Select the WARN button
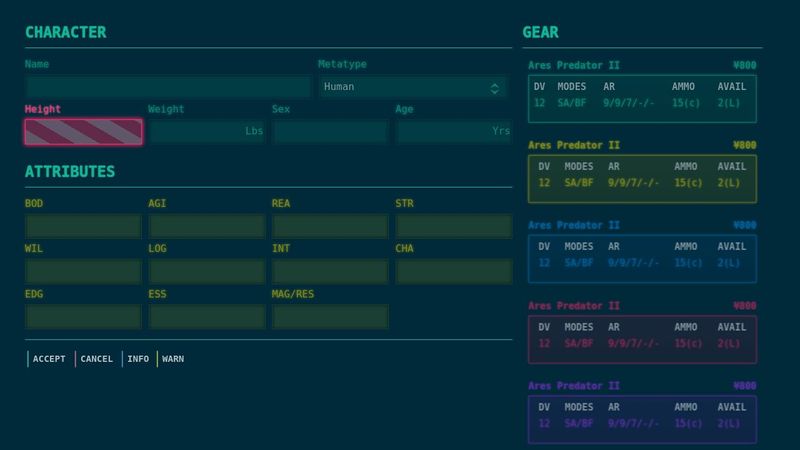Viewport: 800px width, 450px height. (172, 359)
